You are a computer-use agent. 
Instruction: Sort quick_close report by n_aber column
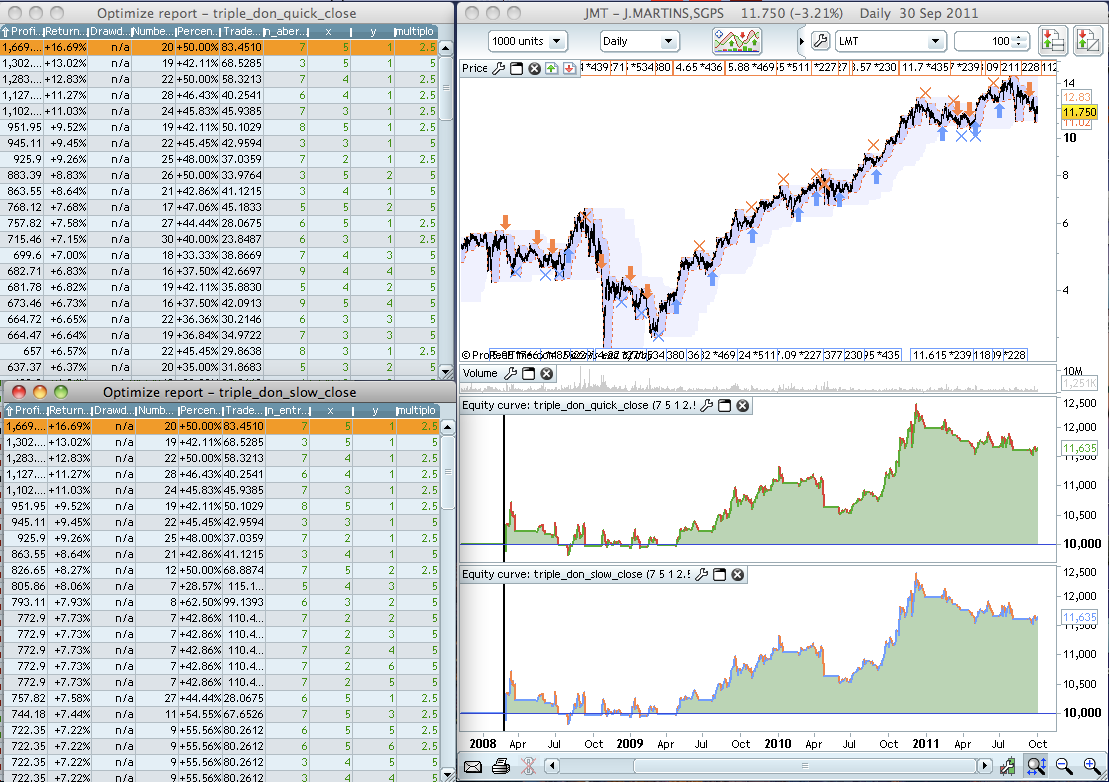[285, 31]
